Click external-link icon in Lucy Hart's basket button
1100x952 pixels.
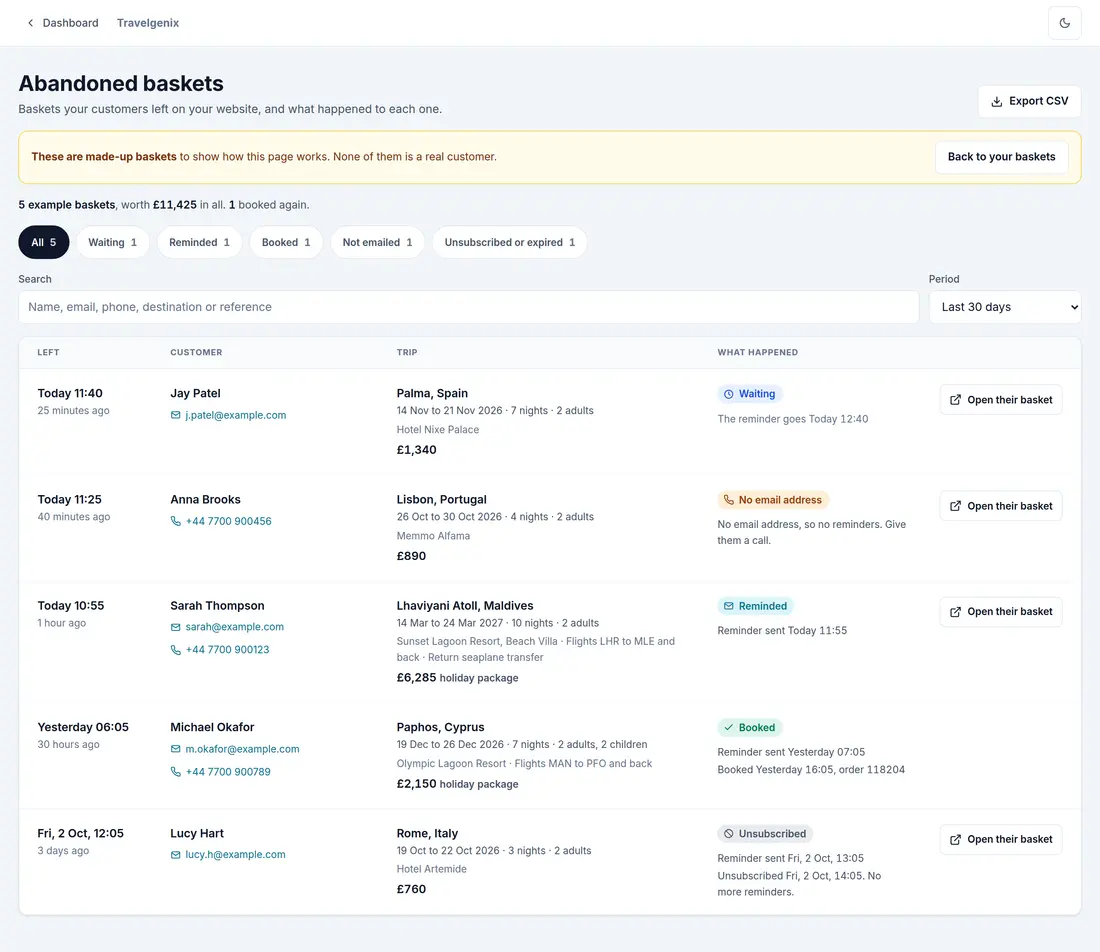955,840
